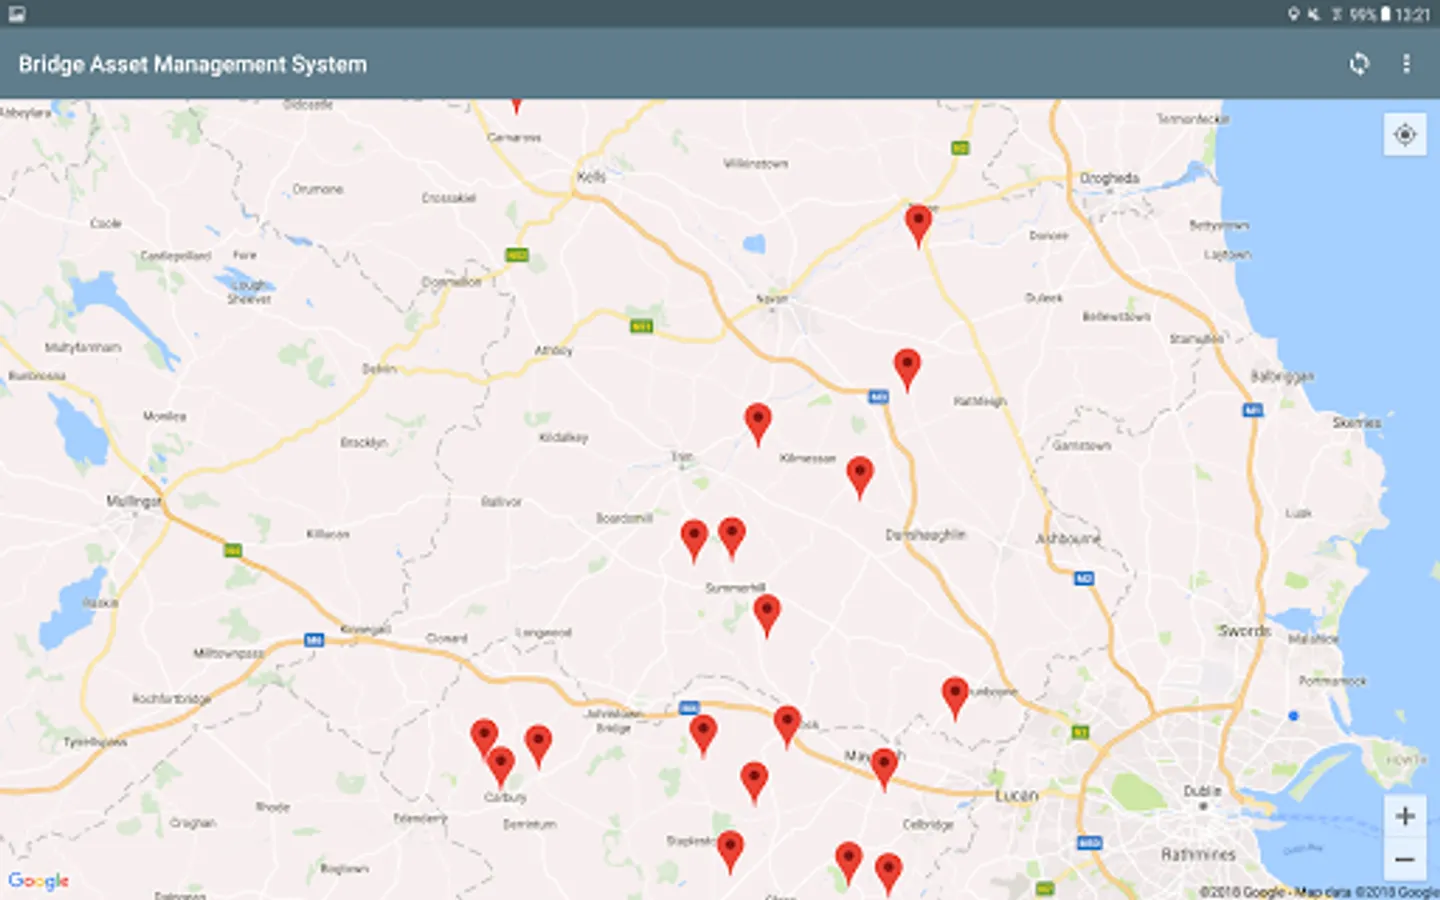Select the bridge marker near Dunboyne

pos(955,692)
